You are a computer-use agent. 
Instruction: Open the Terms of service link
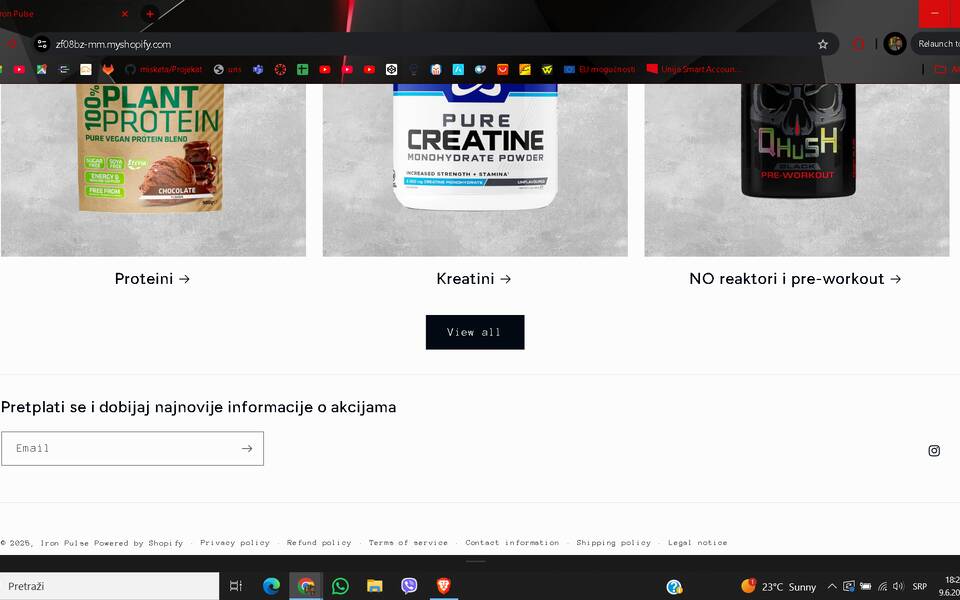coord(408,542)
